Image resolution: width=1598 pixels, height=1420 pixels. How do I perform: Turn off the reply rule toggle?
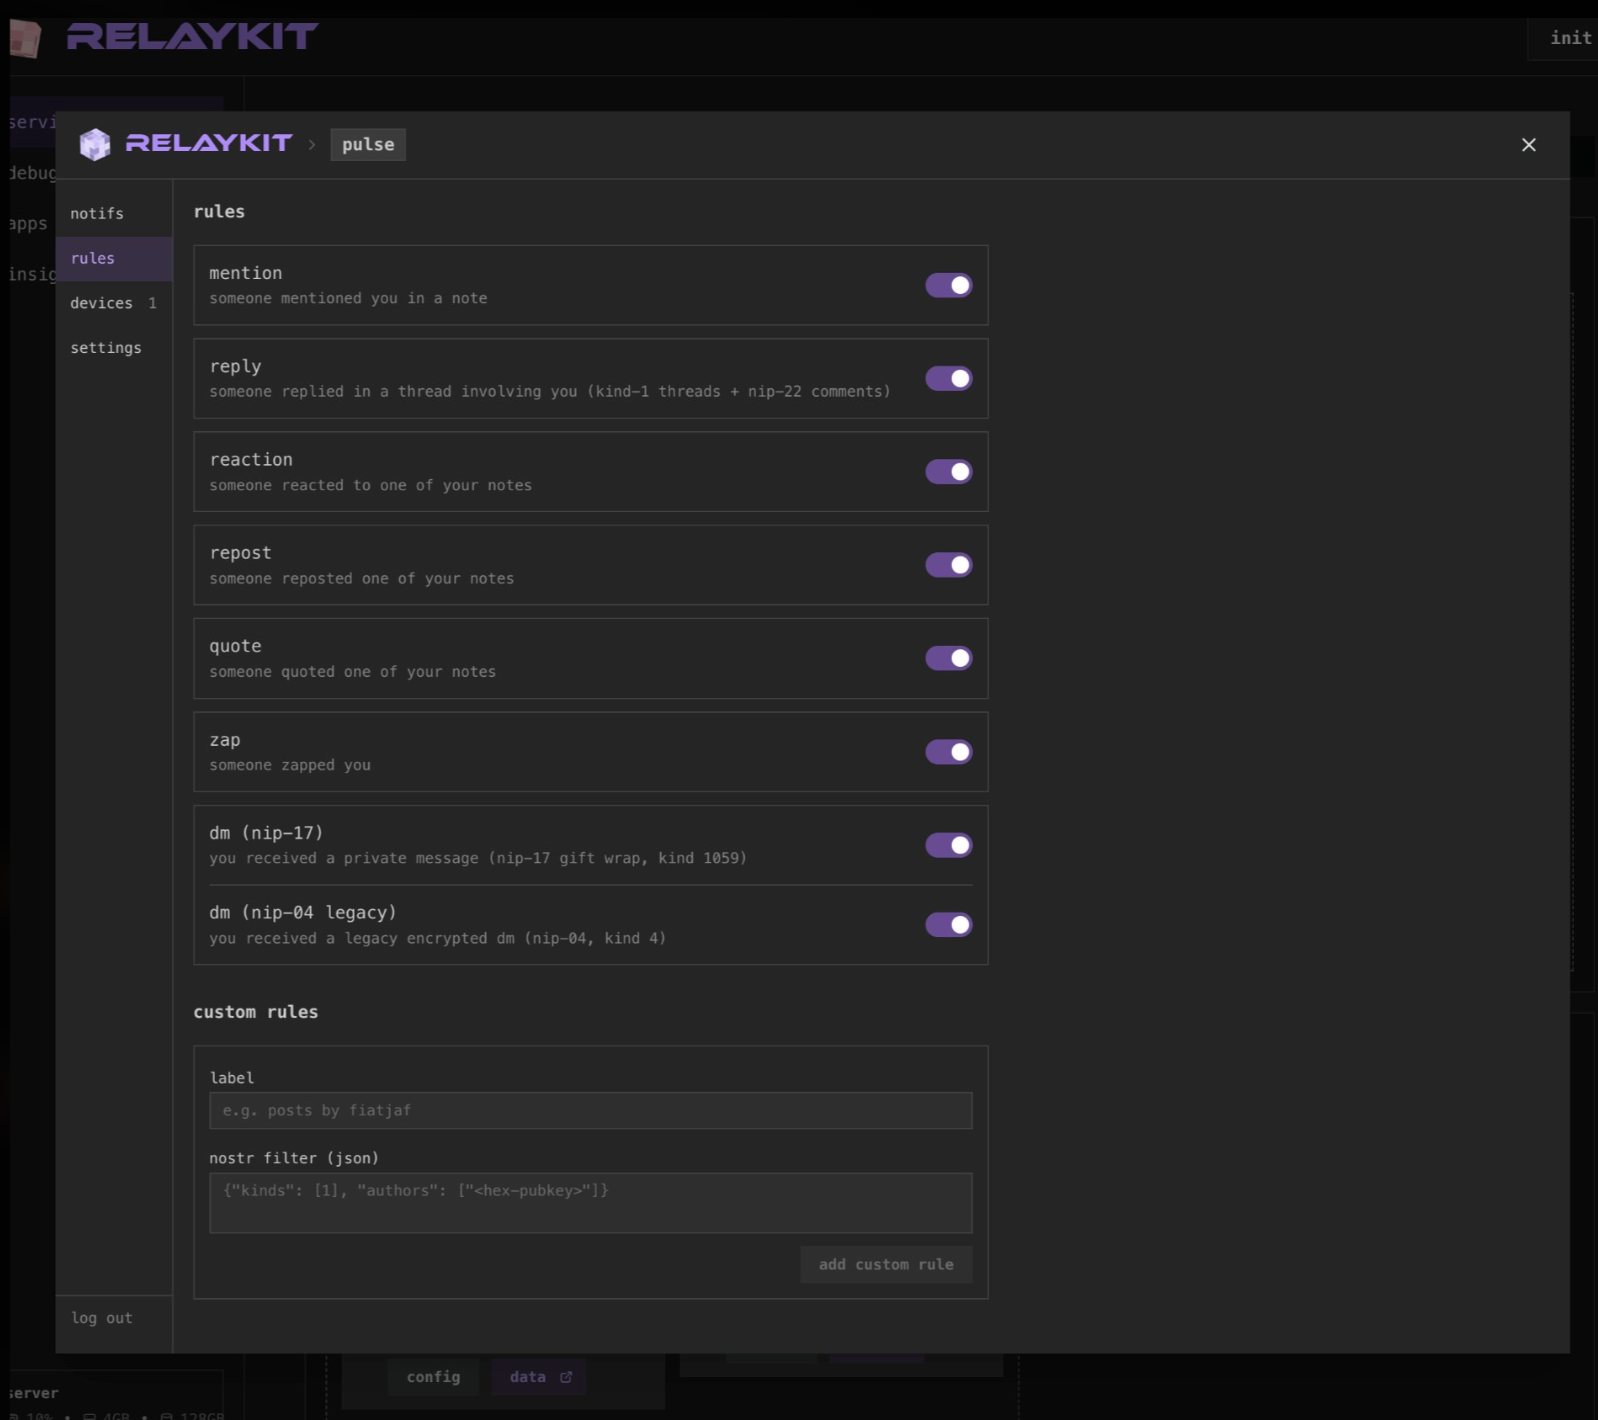[948, 378]
